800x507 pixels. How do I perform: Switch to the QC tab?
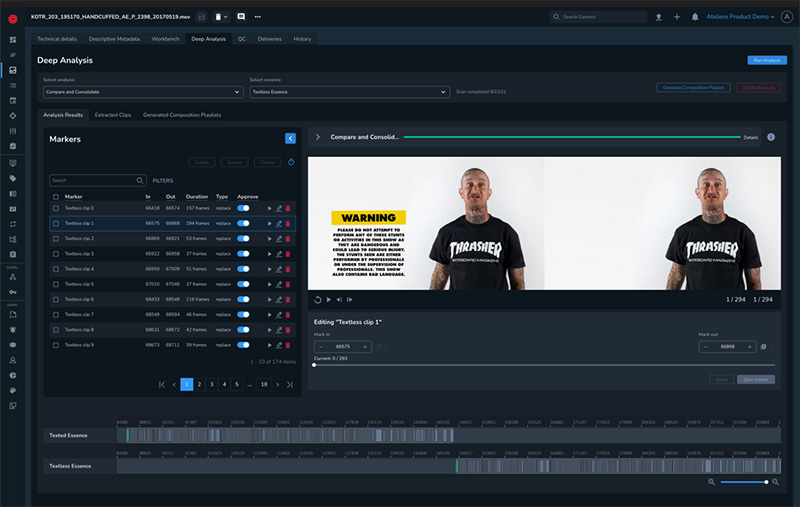[x=242, y=39]
